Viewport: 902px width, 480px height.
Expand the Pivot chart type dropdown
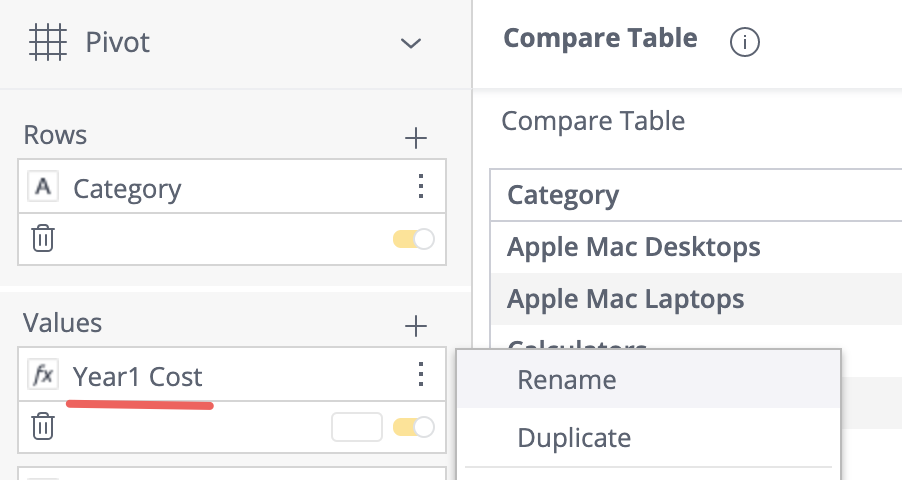coord(411,43)
